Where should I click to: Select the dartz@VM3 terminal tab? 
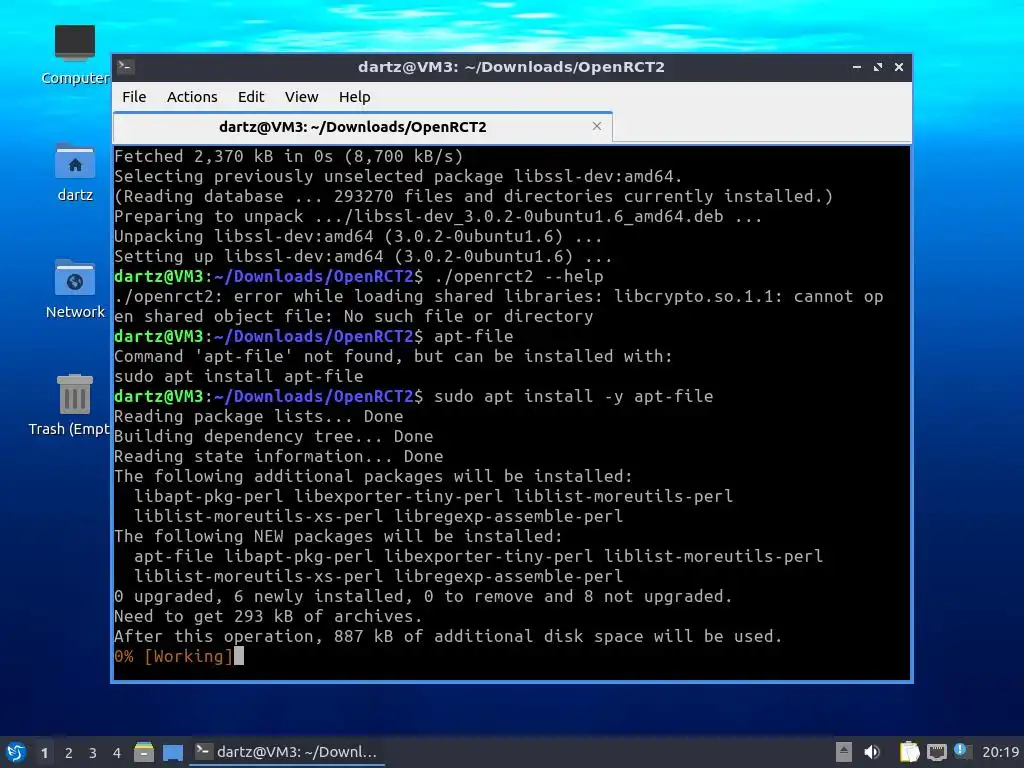click(x=362, y=127)
